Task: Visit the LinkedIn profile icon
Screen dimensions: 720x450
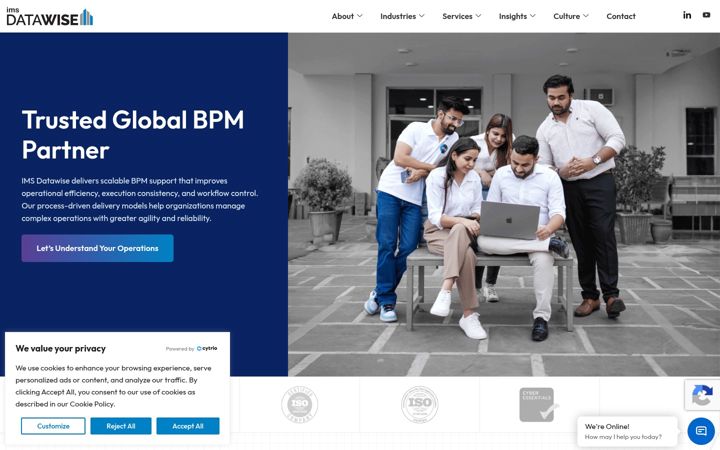Action: (687, 15)
